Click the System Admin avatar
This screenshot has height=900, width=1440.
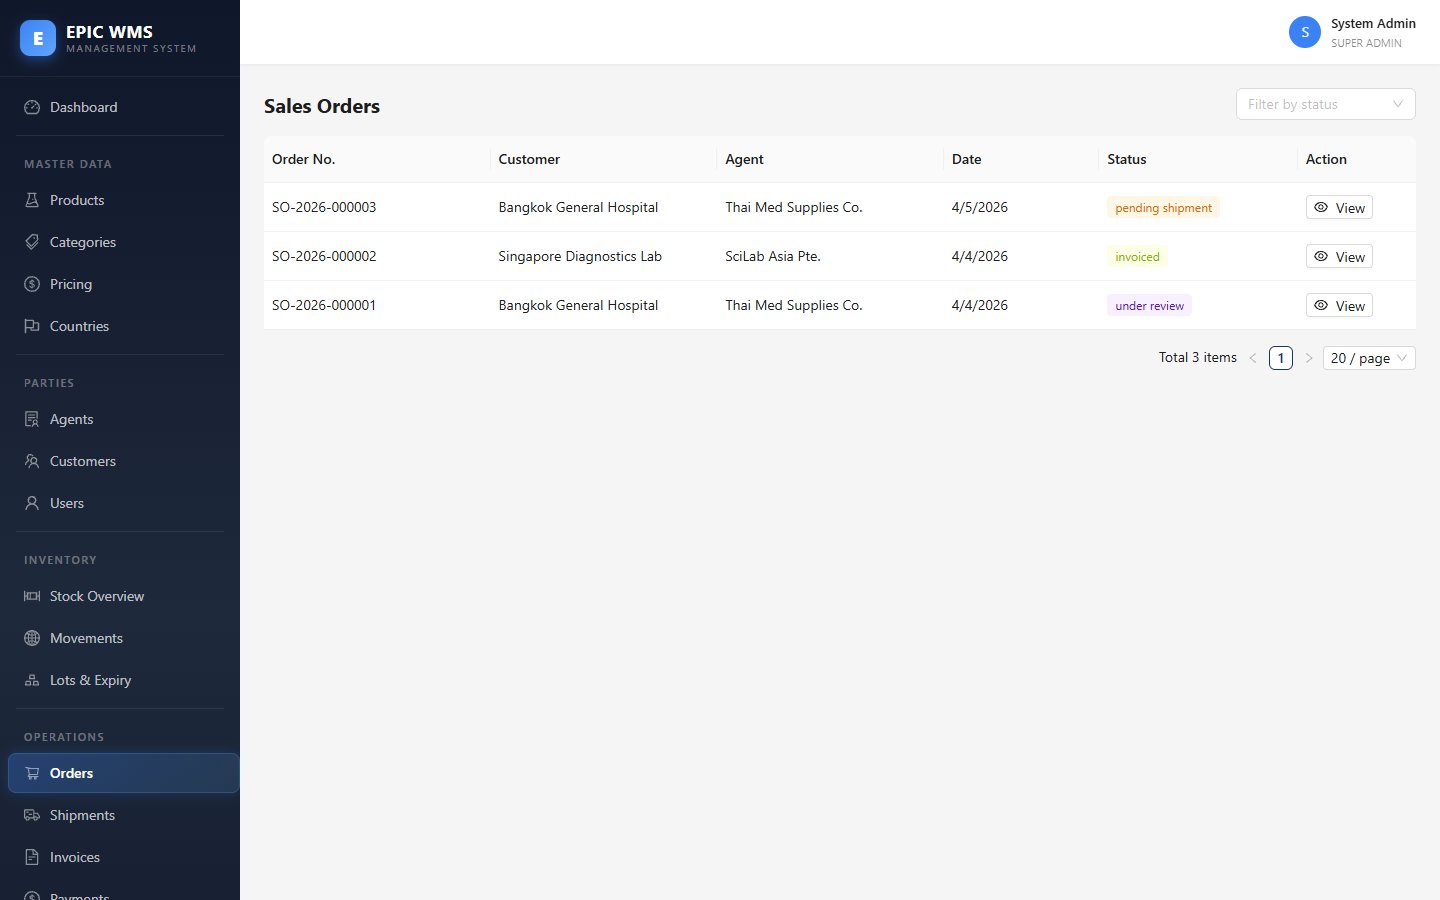[x=1305, y=32]
